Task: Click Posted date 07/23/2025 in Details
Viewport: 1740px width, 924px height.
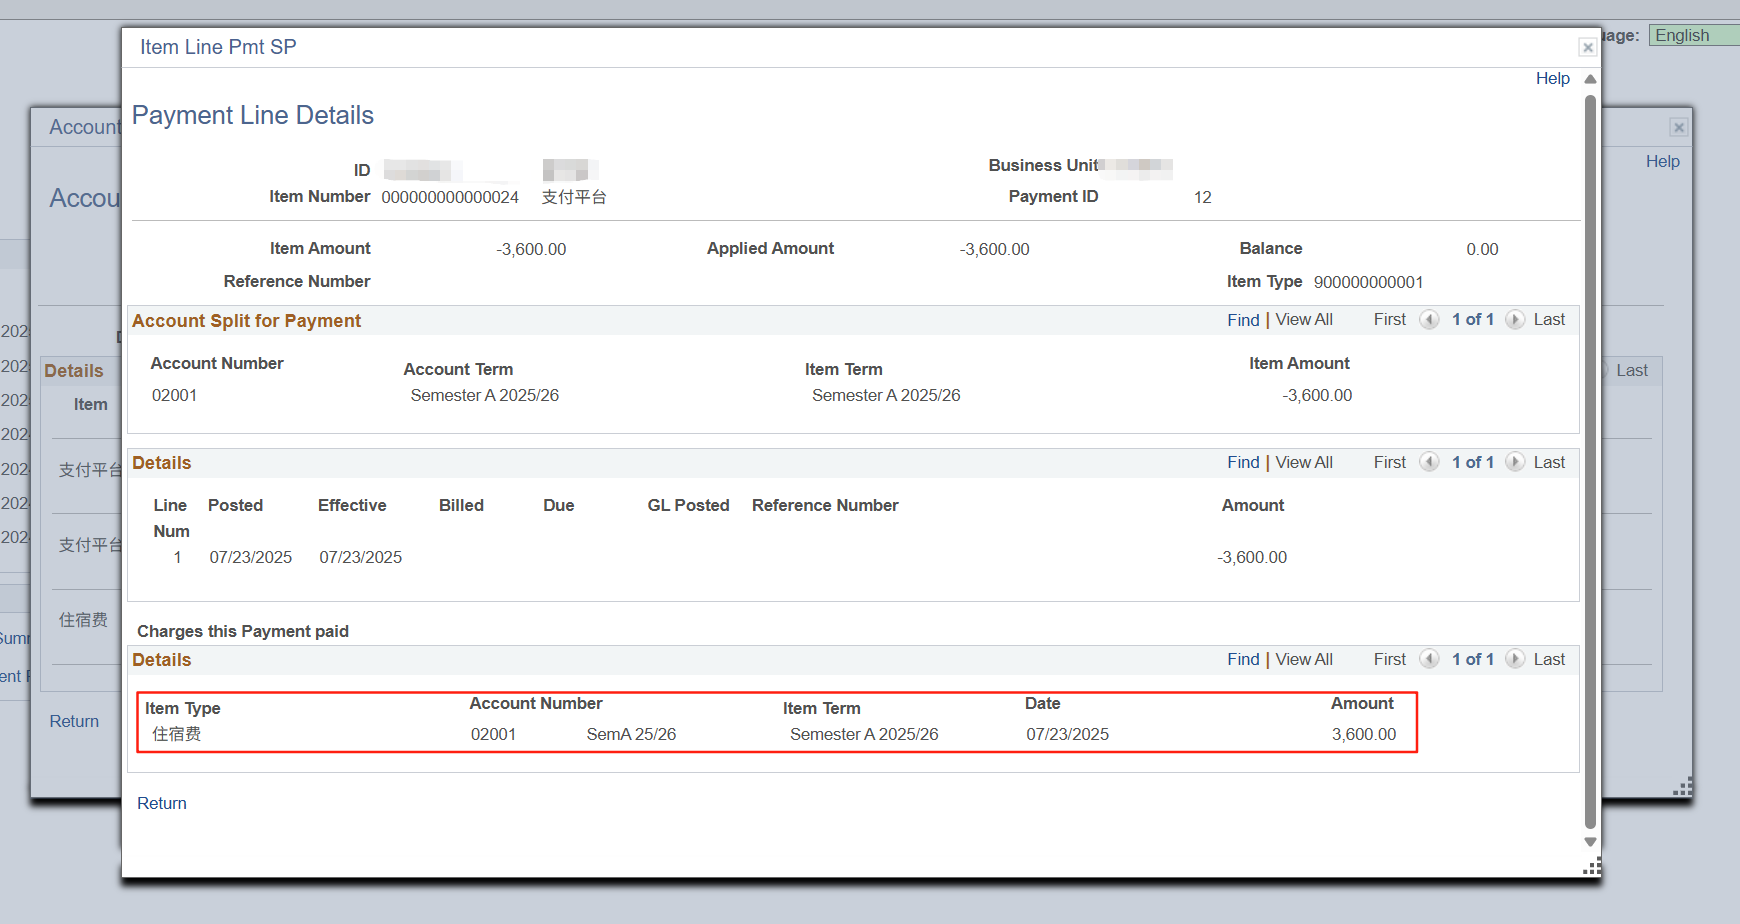Action: [250, 557]
